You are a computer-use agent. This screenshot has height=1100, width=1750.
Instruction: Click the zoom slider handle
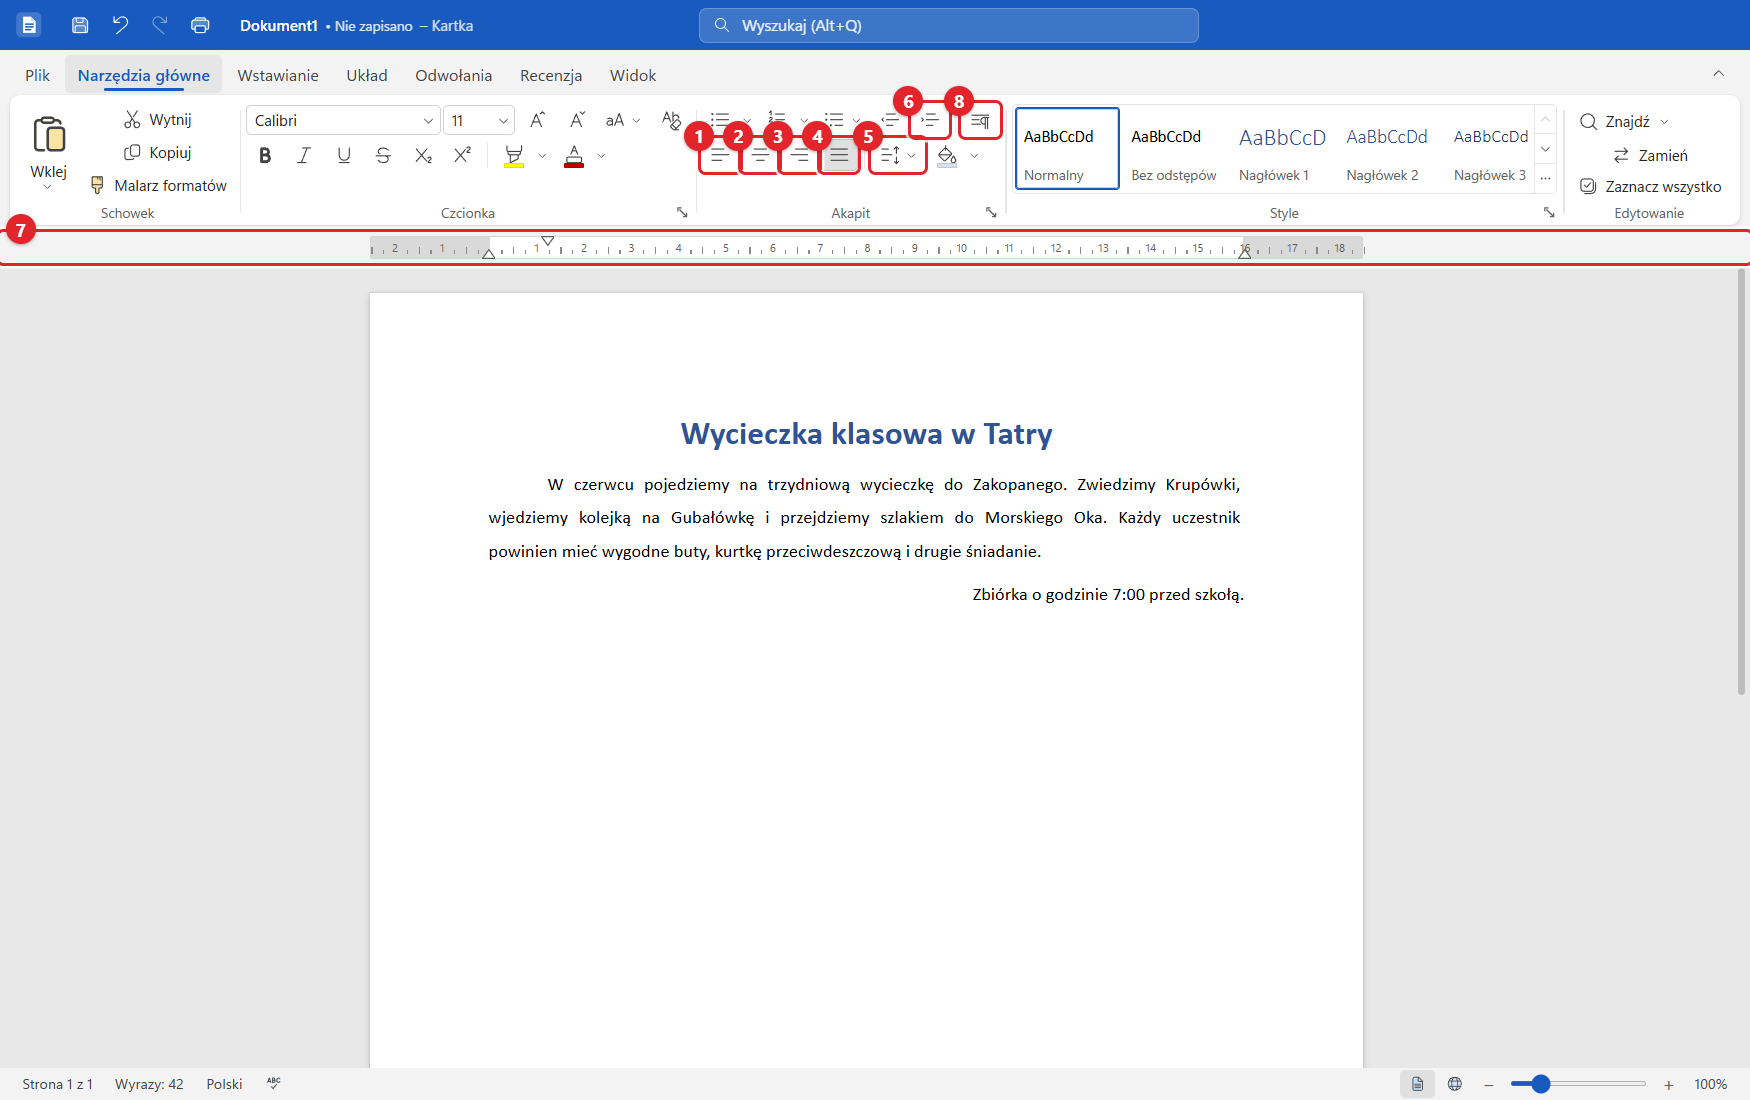(1541, 1084)
